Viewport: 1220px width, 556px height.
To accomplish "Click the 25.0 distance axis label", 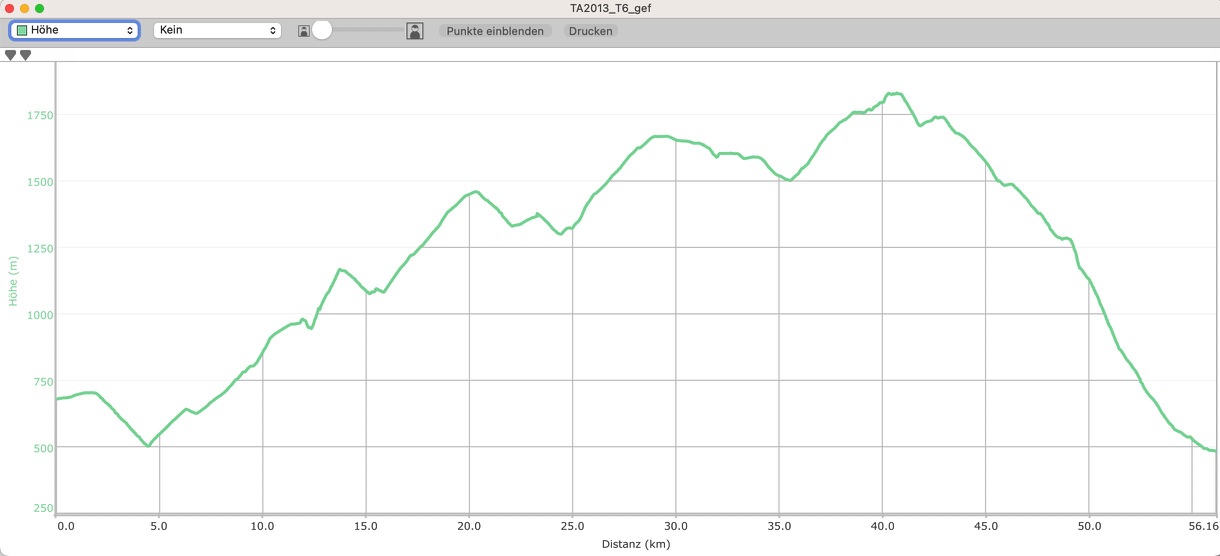I will 572,525.
